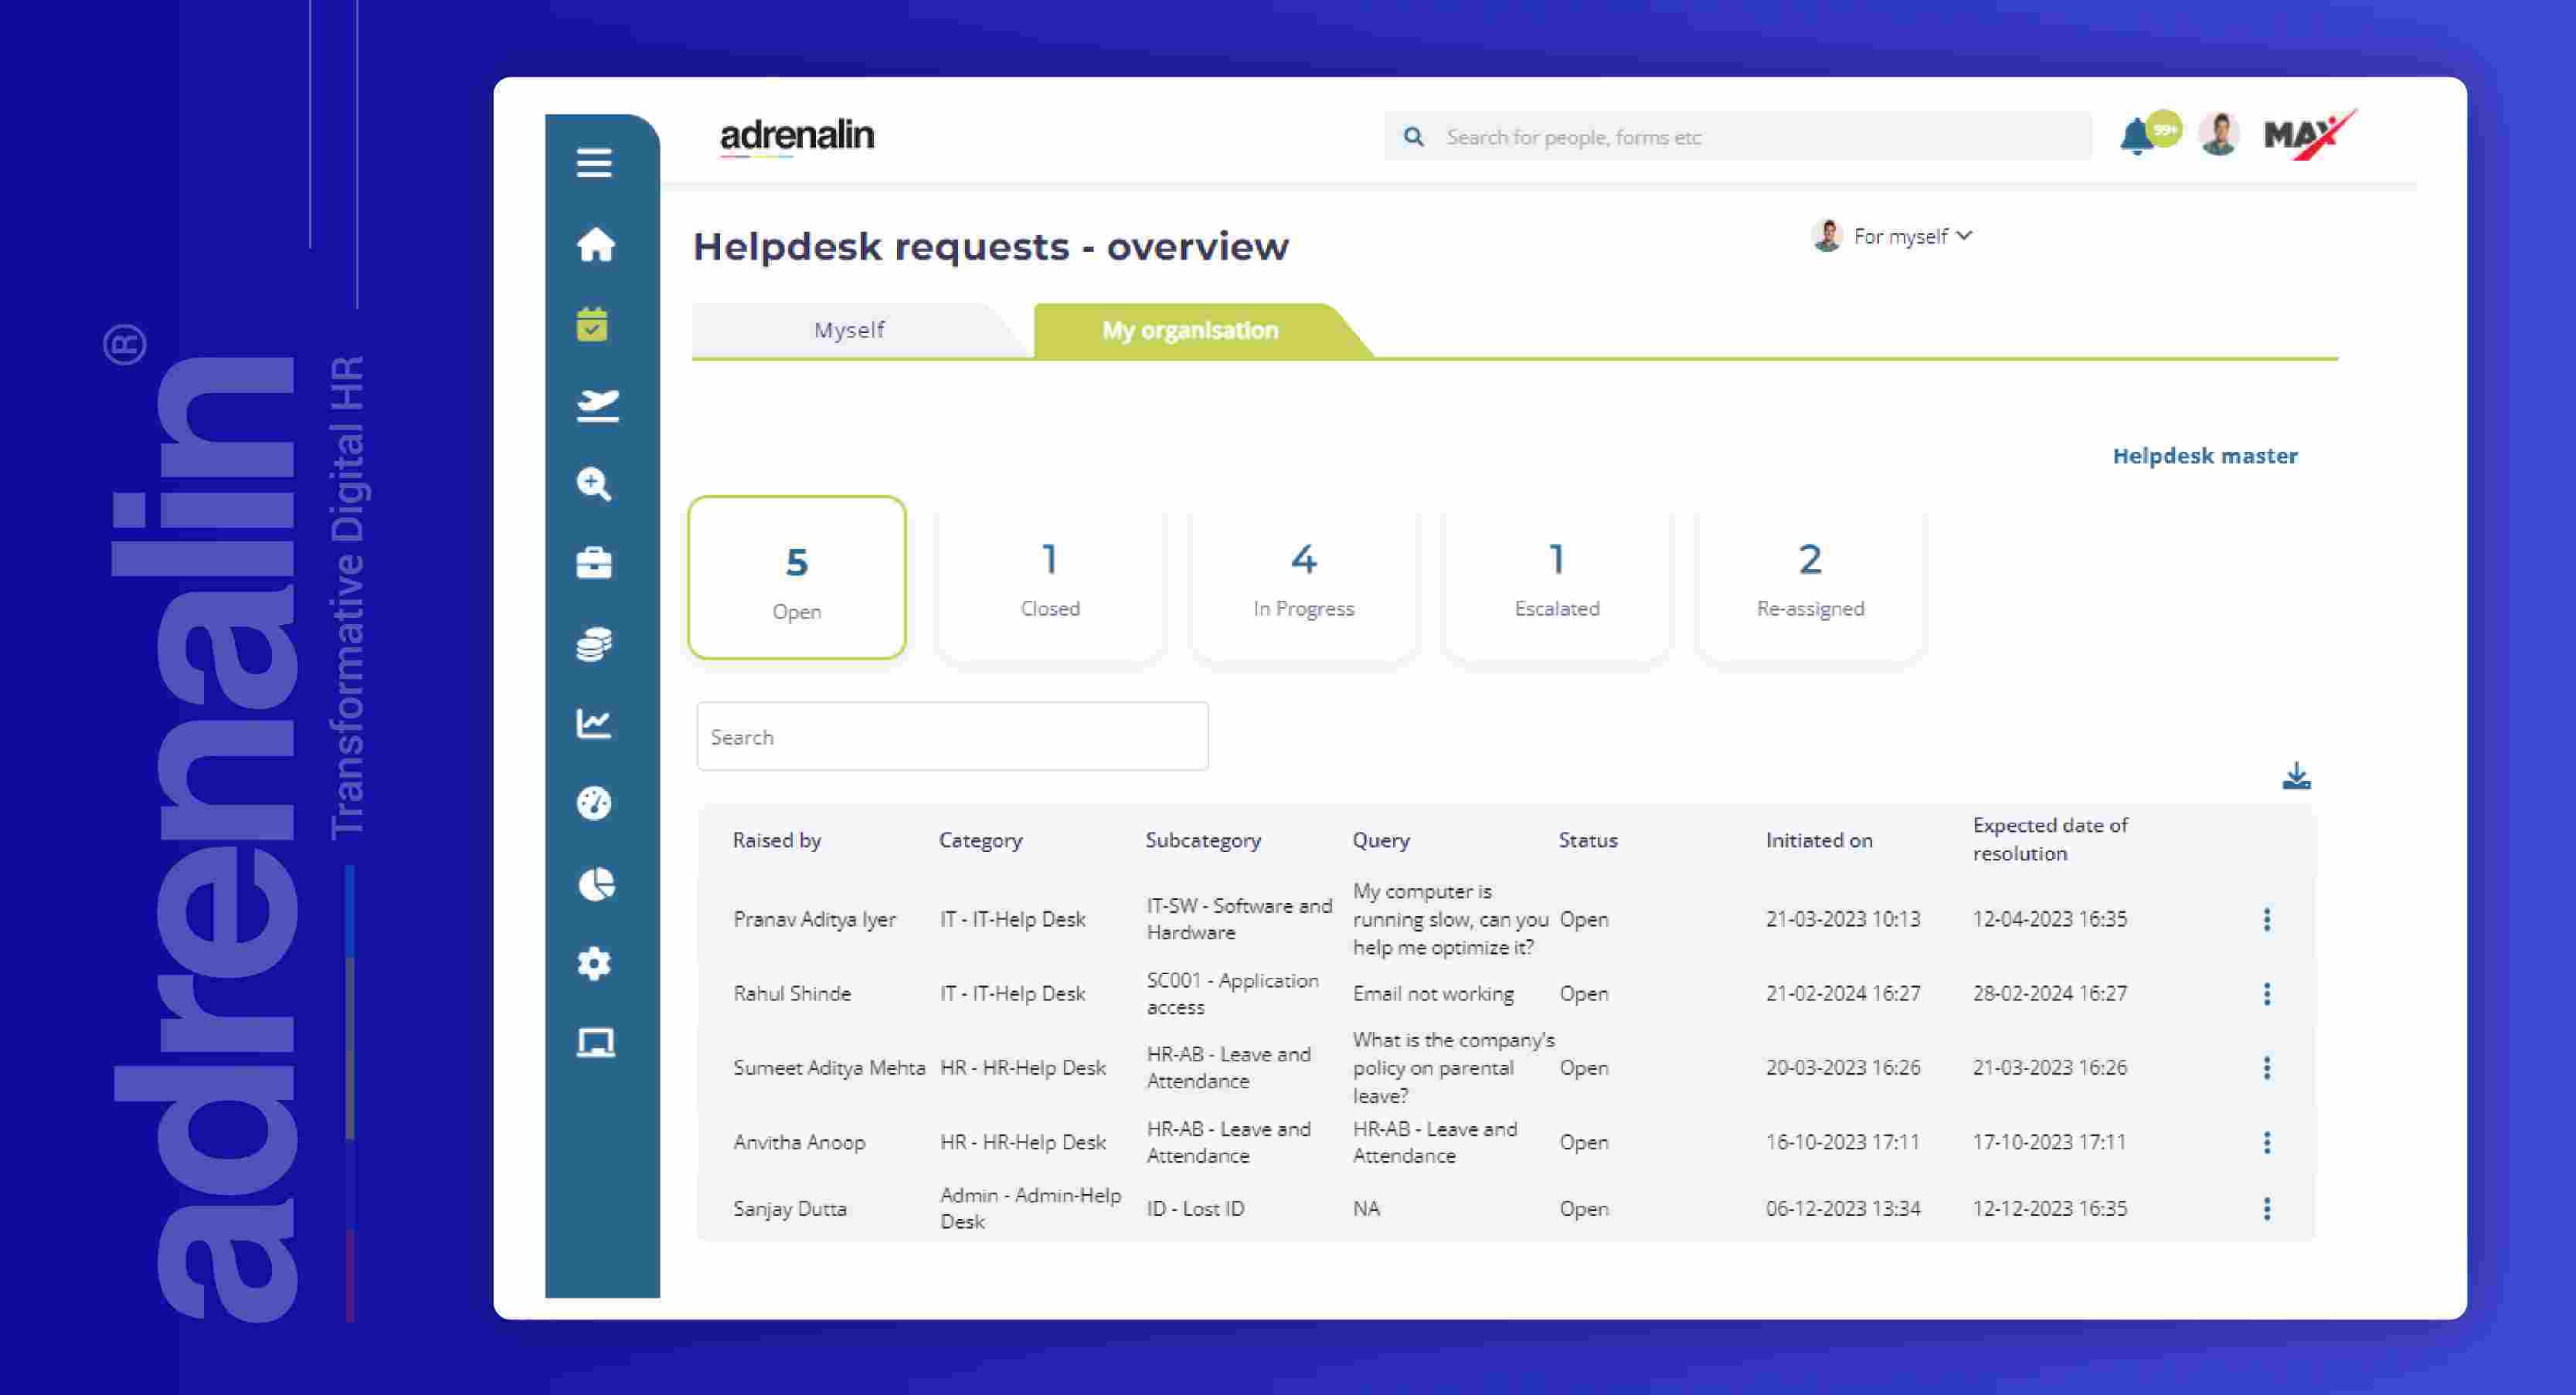Click Expected date of resolution header
The height and width of the screenshot is (1395, 2576).
[x=2050, y=839]
